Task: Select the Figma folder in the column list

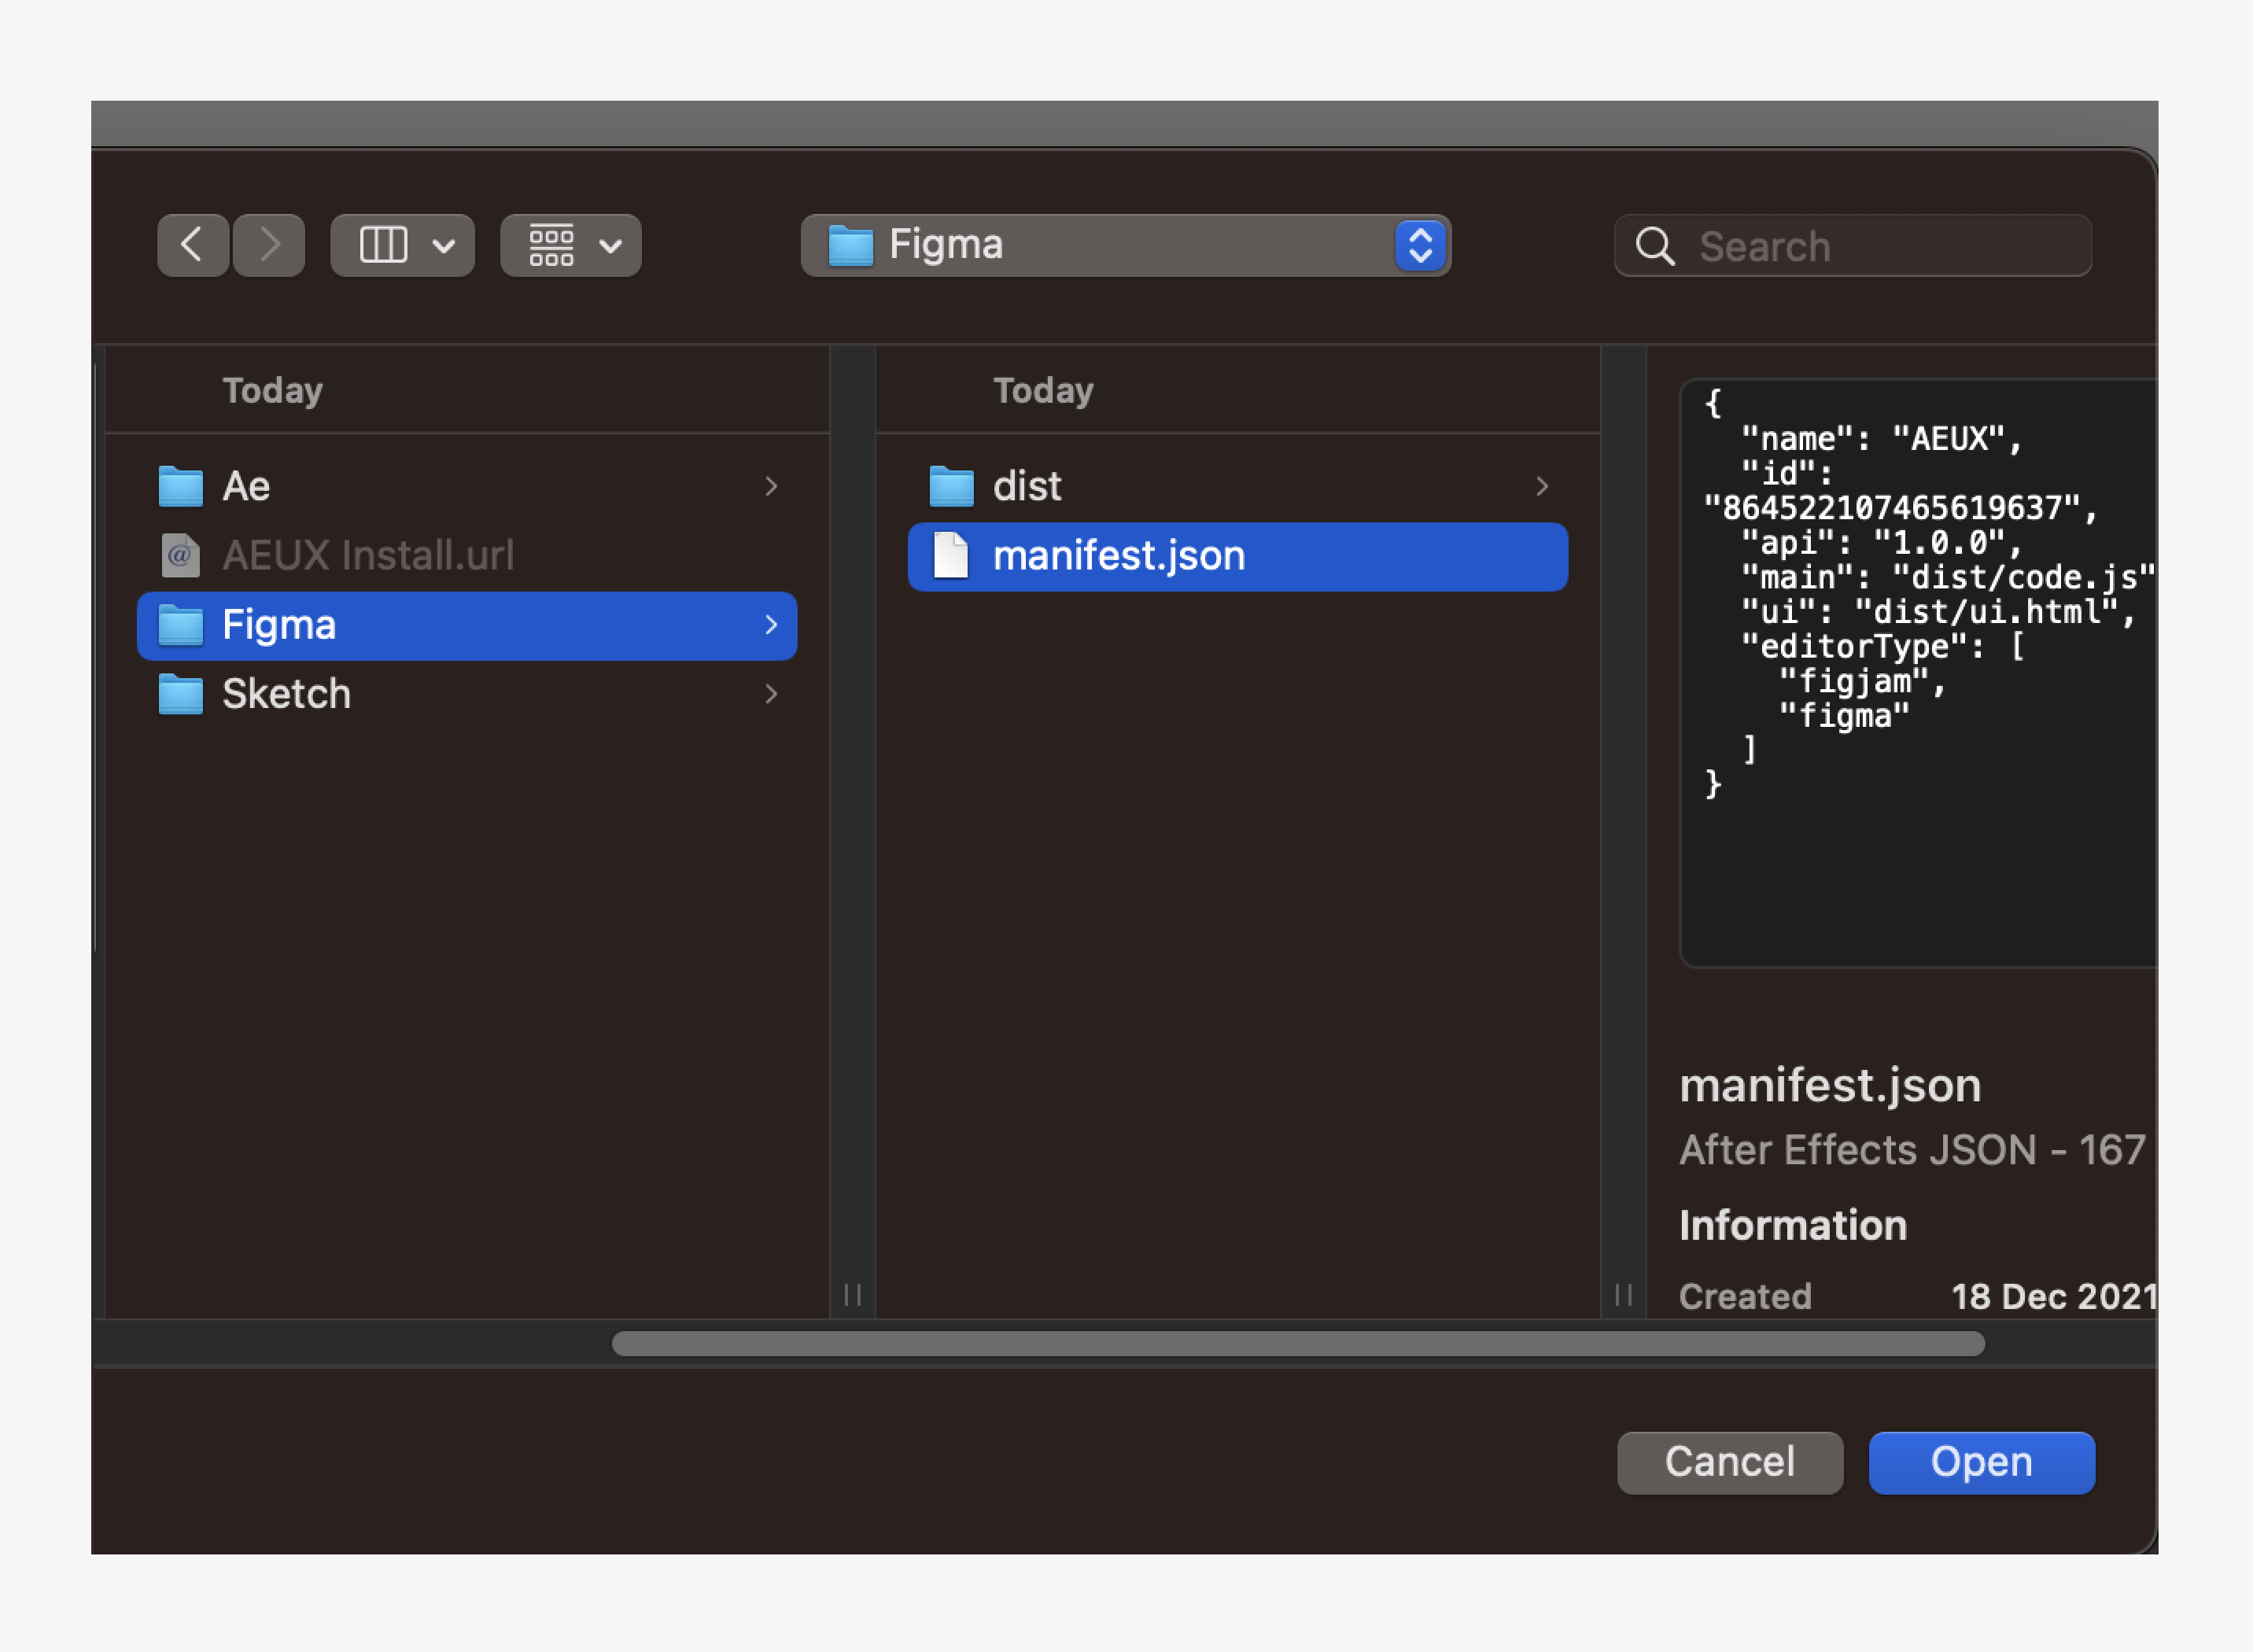Action: (x=400, y=624)
